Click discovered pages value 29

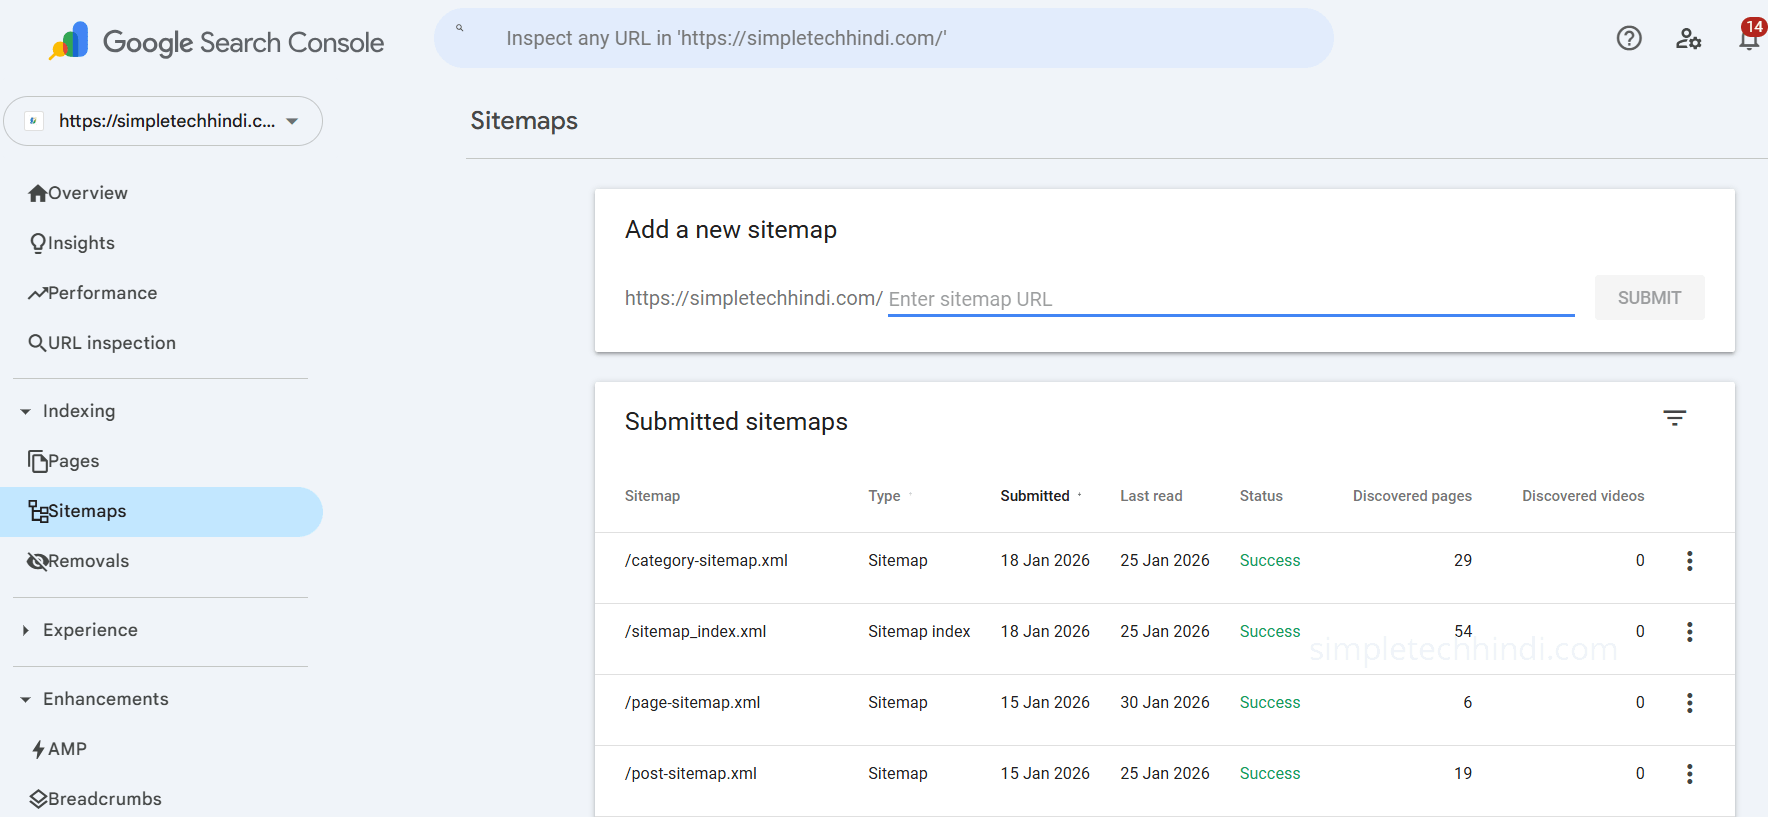[1463, 561]
